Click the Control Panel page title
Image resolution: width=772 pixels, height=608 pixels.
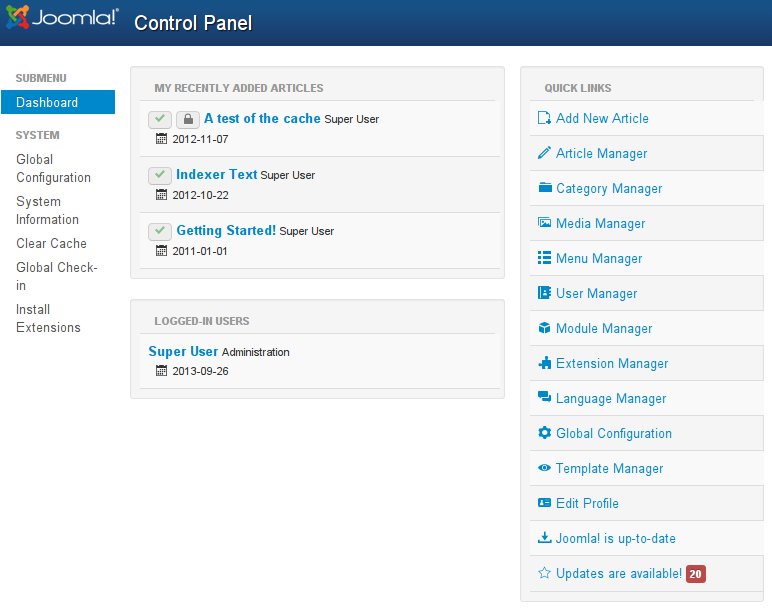point(193,23)
